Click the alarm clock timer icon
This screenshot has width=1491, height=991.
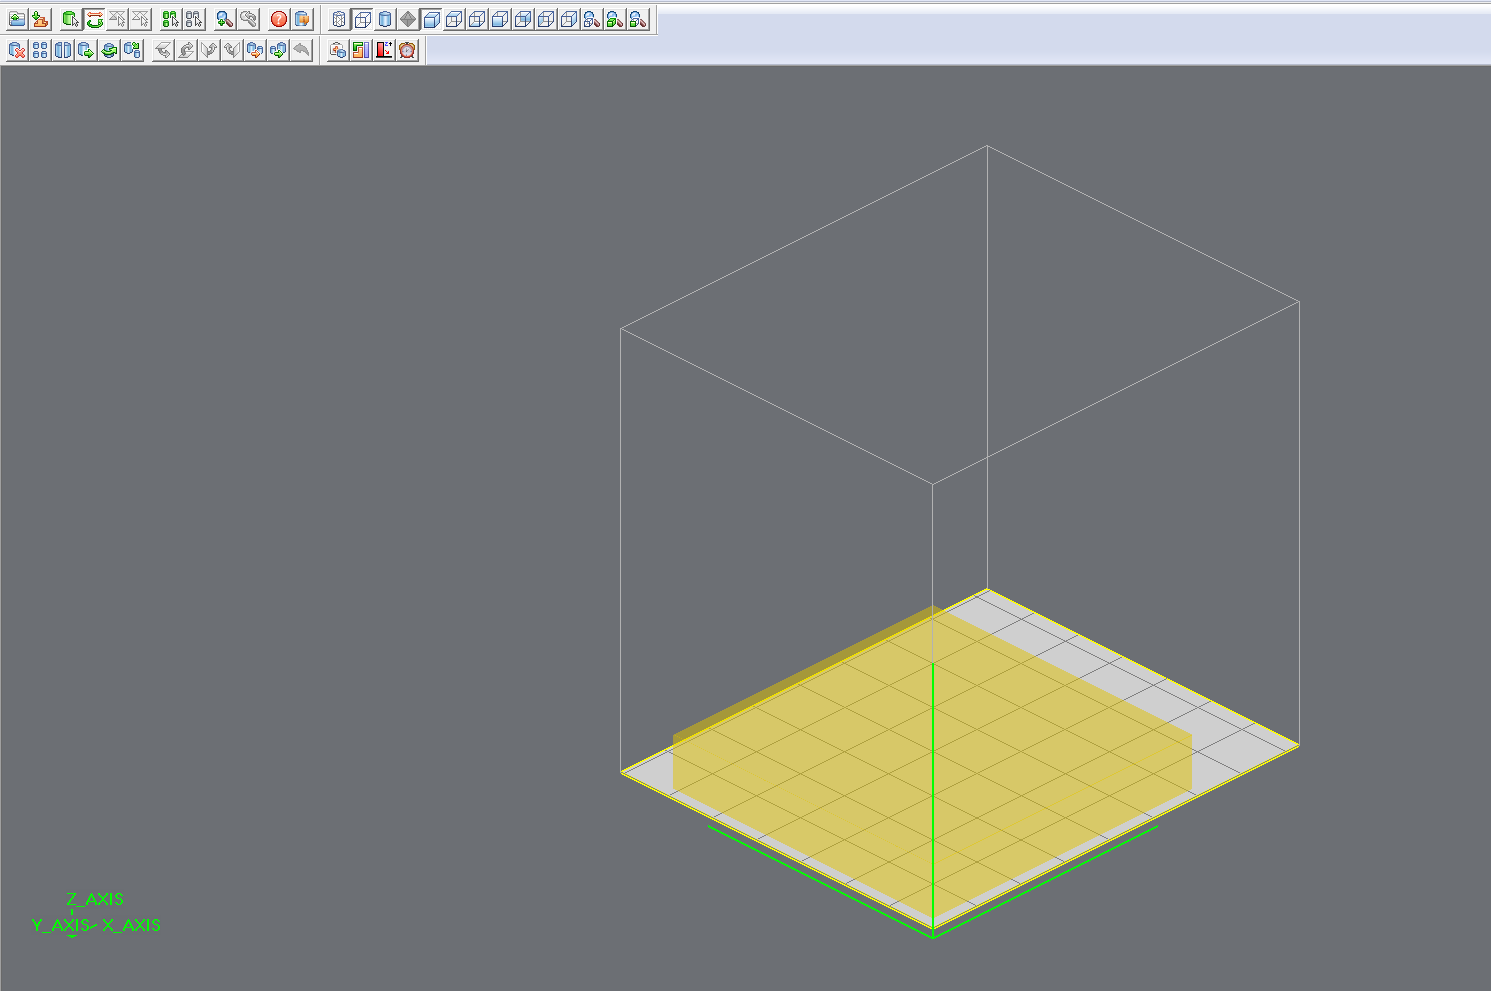point(406,51)
